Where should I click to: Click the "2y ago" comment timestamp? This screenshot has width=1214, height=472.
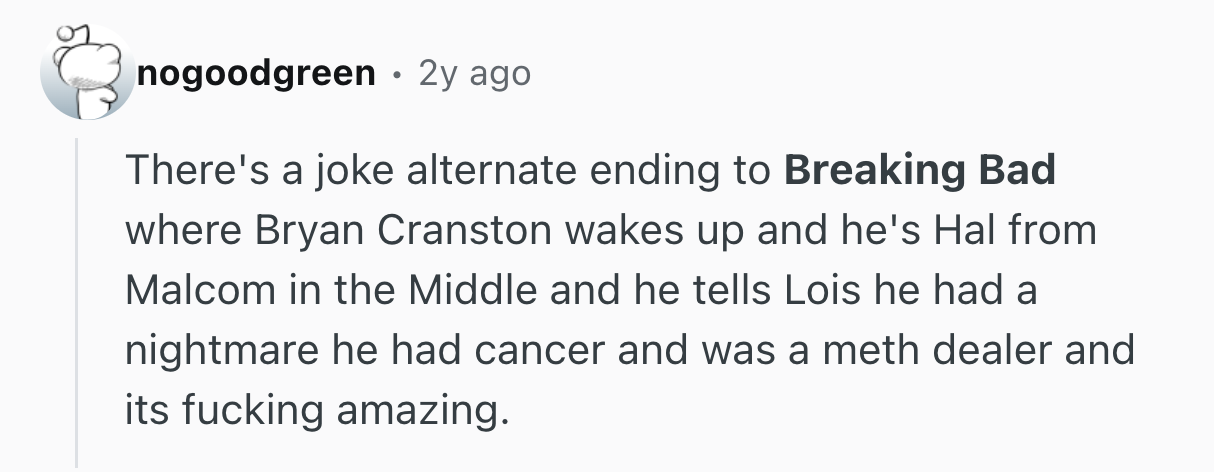pyautogui.click(x=474, y=73)
